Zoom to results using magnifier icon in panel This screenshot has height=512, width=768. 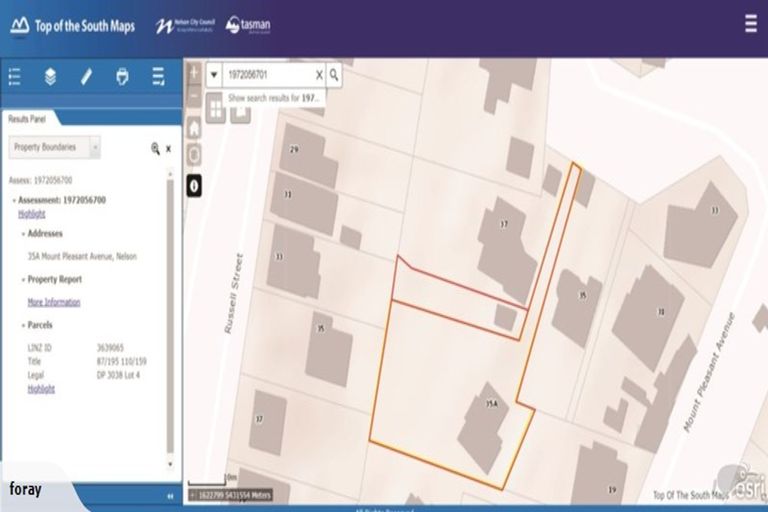155,148
